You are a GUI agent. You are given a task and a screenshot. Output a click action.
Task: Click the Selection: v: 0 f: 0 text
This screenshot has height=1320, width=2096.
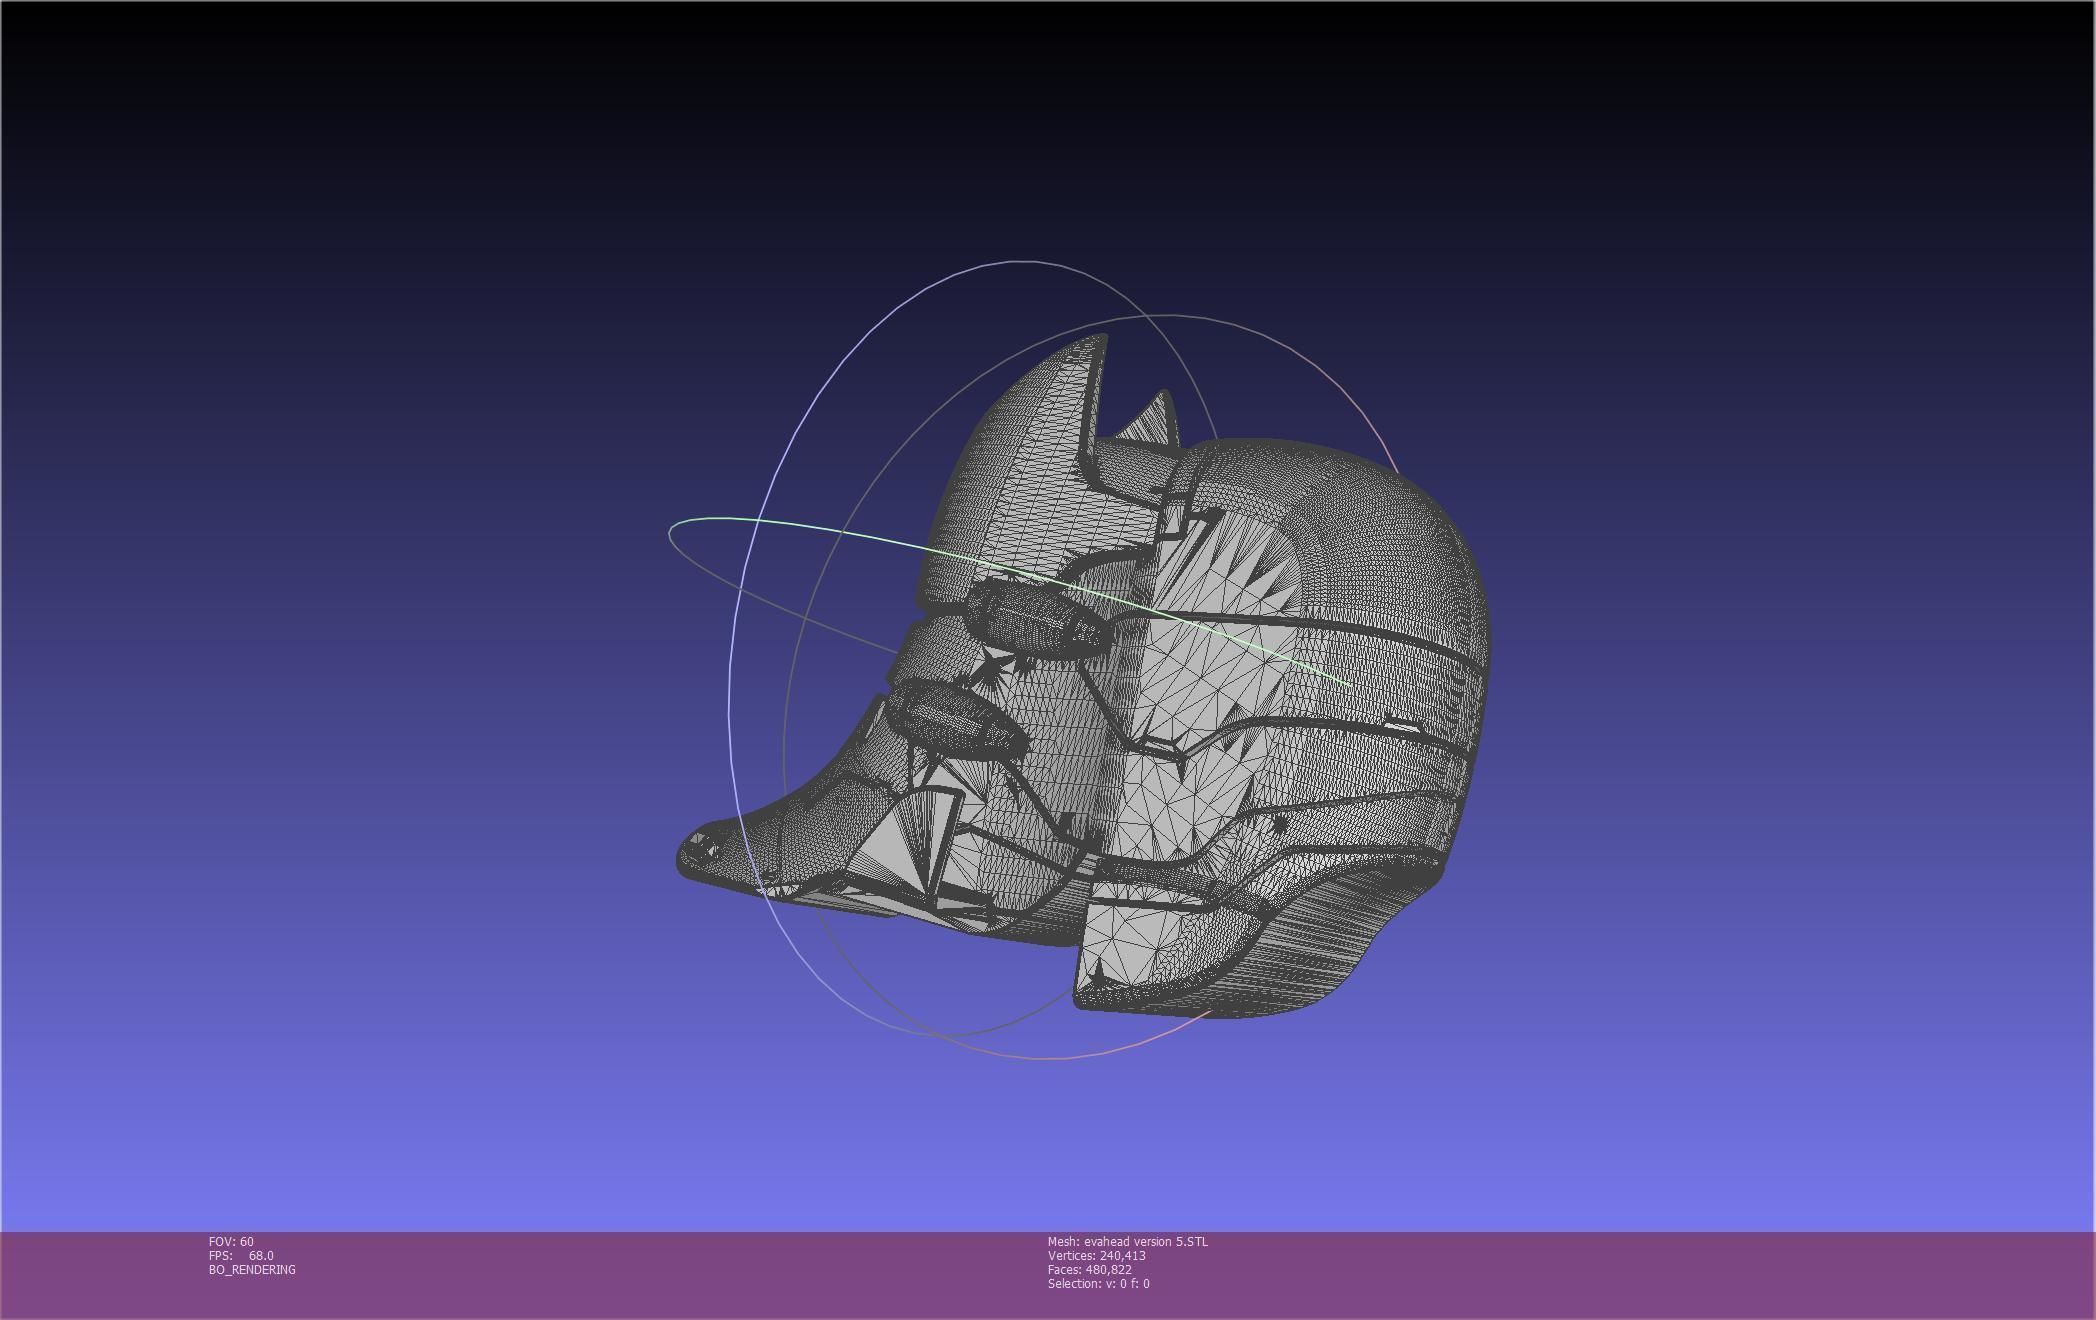(x=1098, y=1283)
